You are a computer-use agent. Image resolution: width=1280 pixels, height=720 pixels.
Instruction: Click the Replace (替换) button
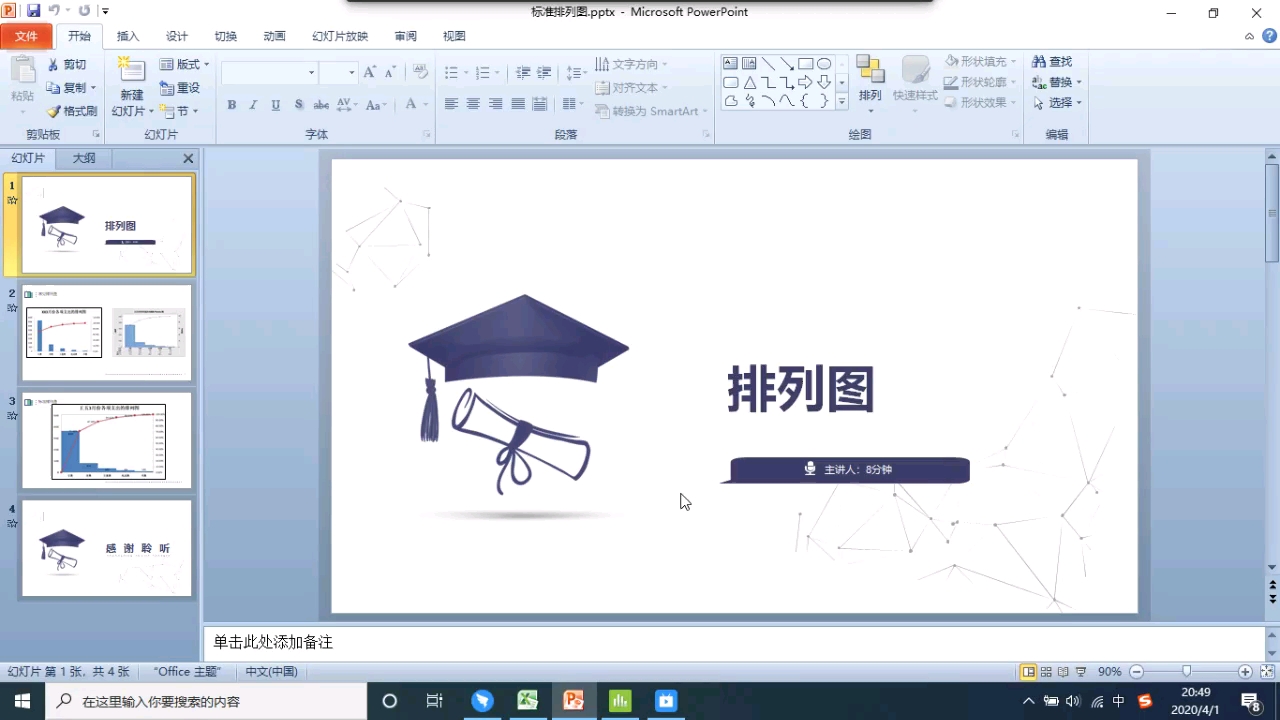1058,82
